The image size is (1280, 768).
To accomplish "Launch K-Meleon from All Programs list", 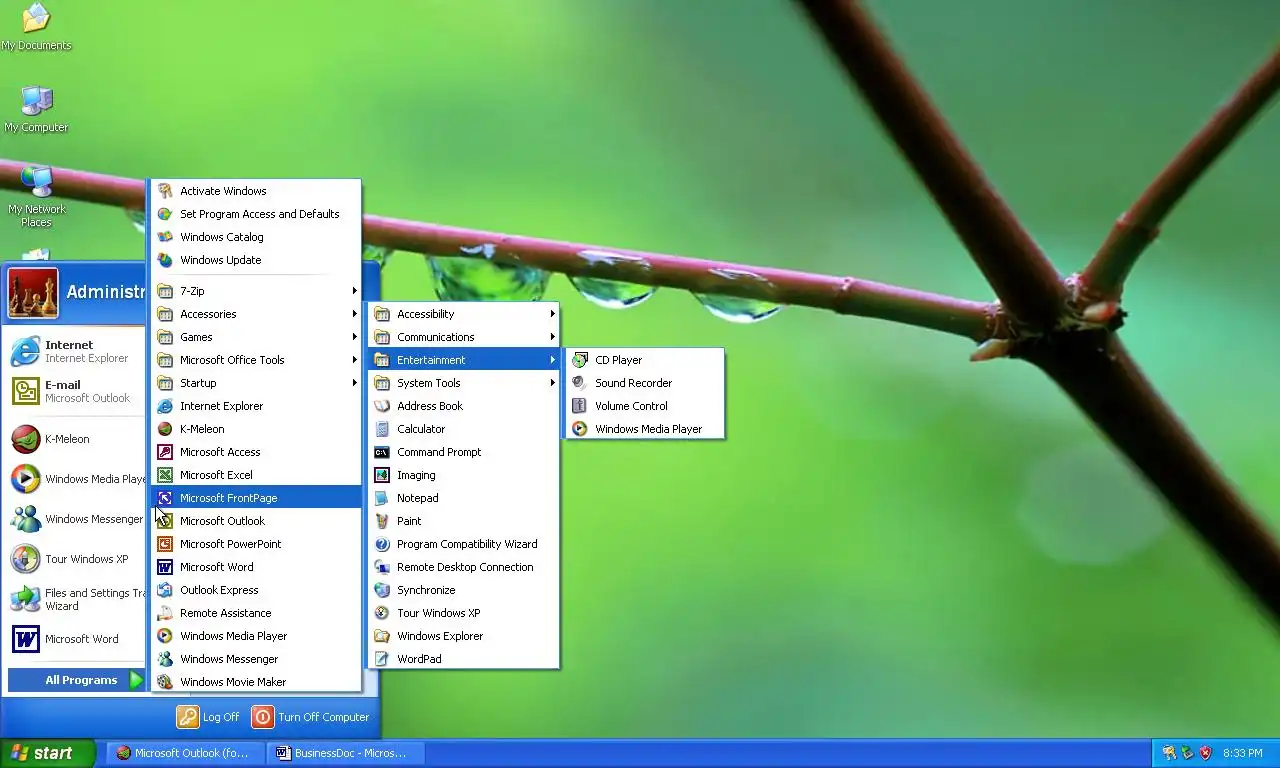I will pyautogui.click(x=255, y=429).
